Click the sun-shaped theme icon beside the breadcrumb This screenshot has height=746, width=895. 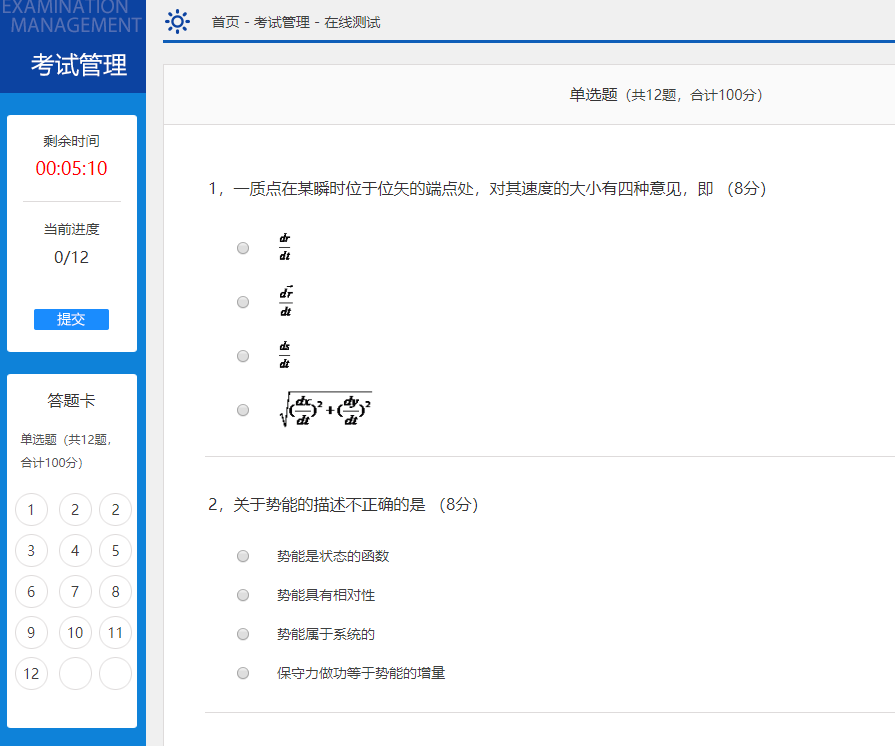pos(178,21)
